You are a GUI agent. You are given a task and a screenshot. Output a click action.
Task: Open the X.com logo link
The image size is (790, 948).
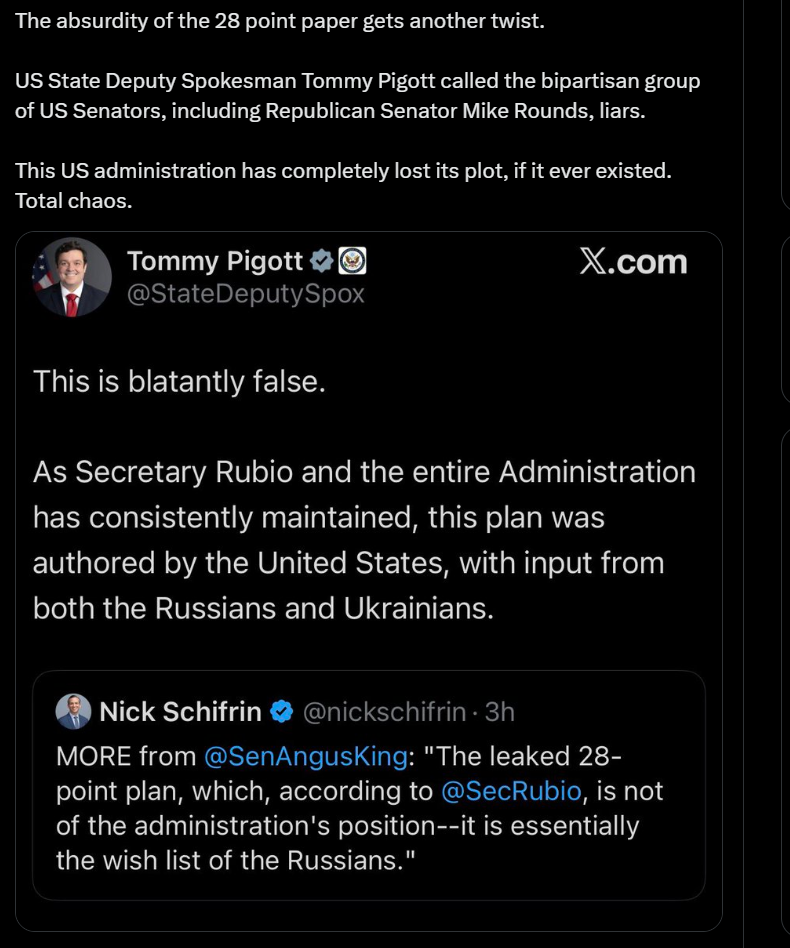tap(633, 262)
